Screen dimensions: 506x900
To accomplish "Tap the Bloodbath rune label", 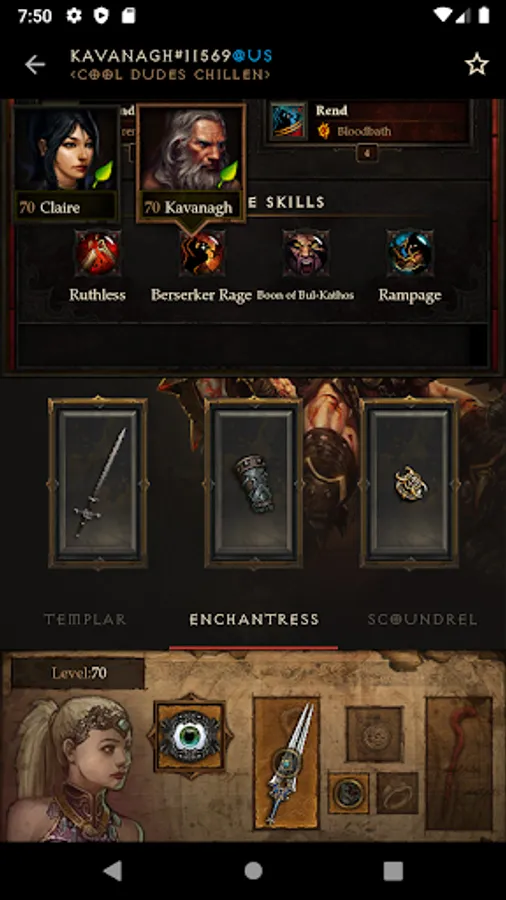I will 364,131.
